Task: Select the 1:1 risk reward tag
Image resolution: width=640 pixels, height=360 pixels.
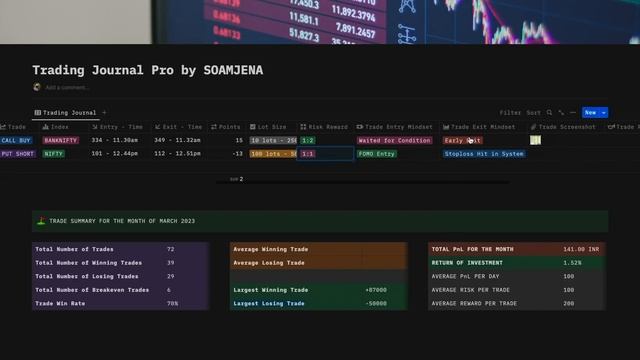Action: click(307, 154)
